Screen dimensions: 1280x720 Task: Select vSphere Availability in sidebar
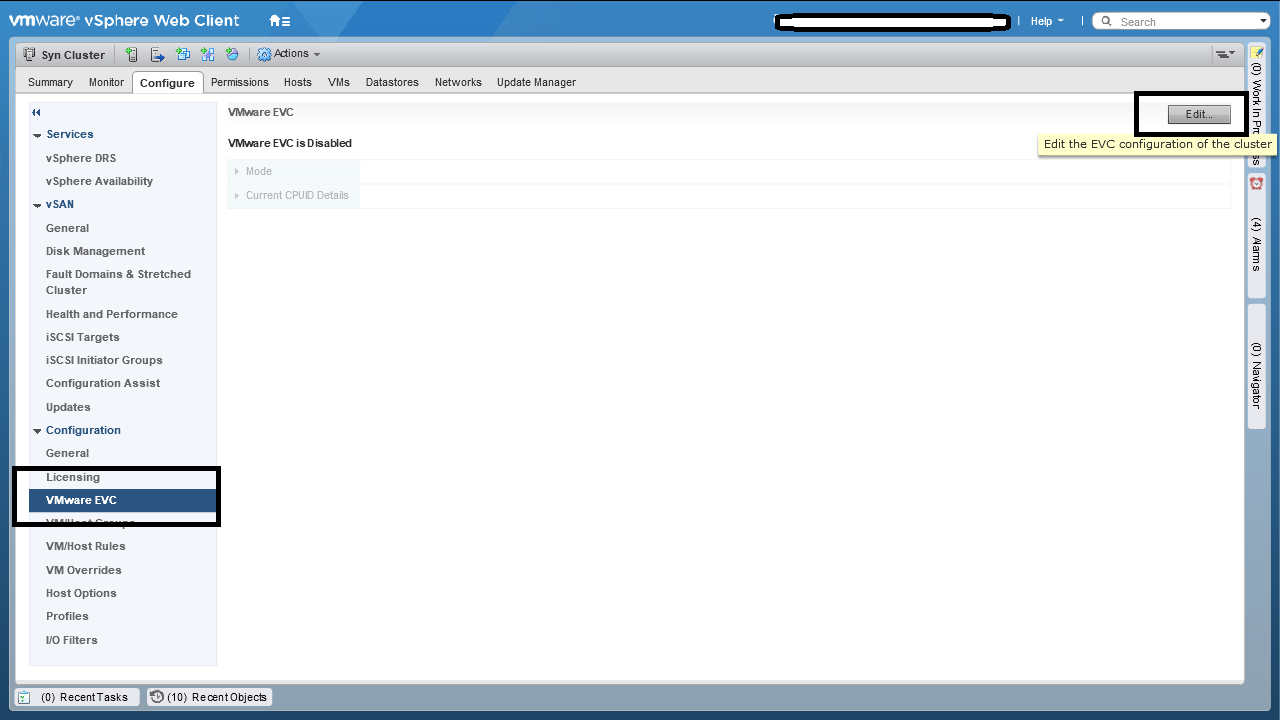pos(99,181)
